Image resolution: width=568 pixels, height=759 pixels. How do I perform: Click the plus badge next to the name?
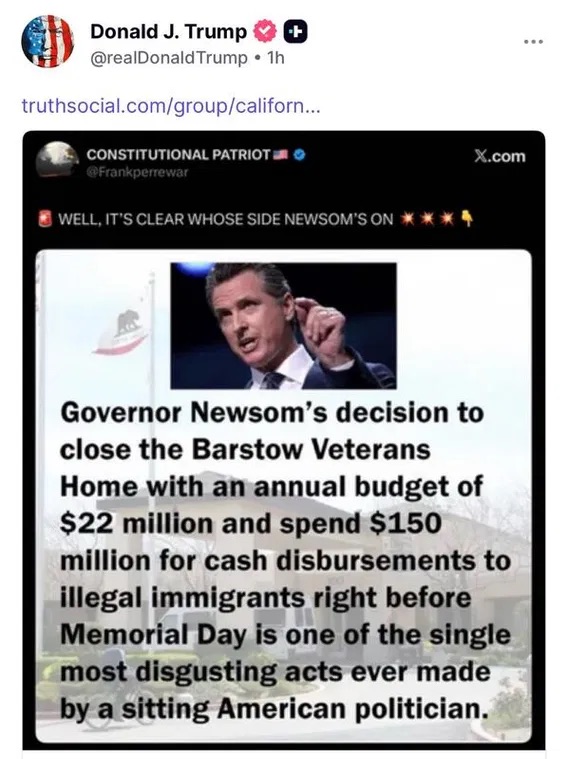(294, 32)
